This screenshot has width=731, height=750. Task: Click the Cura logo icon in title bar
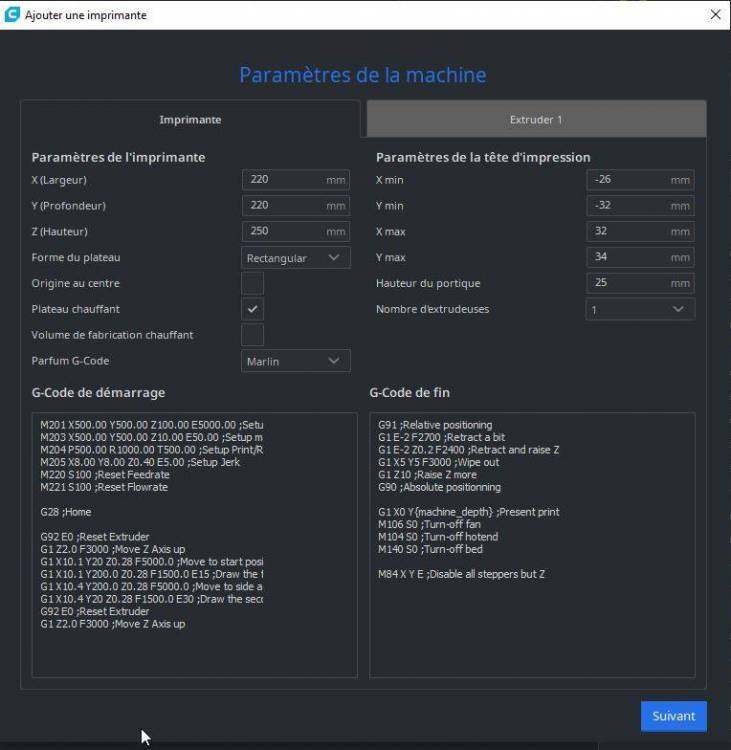pos(12,14)
